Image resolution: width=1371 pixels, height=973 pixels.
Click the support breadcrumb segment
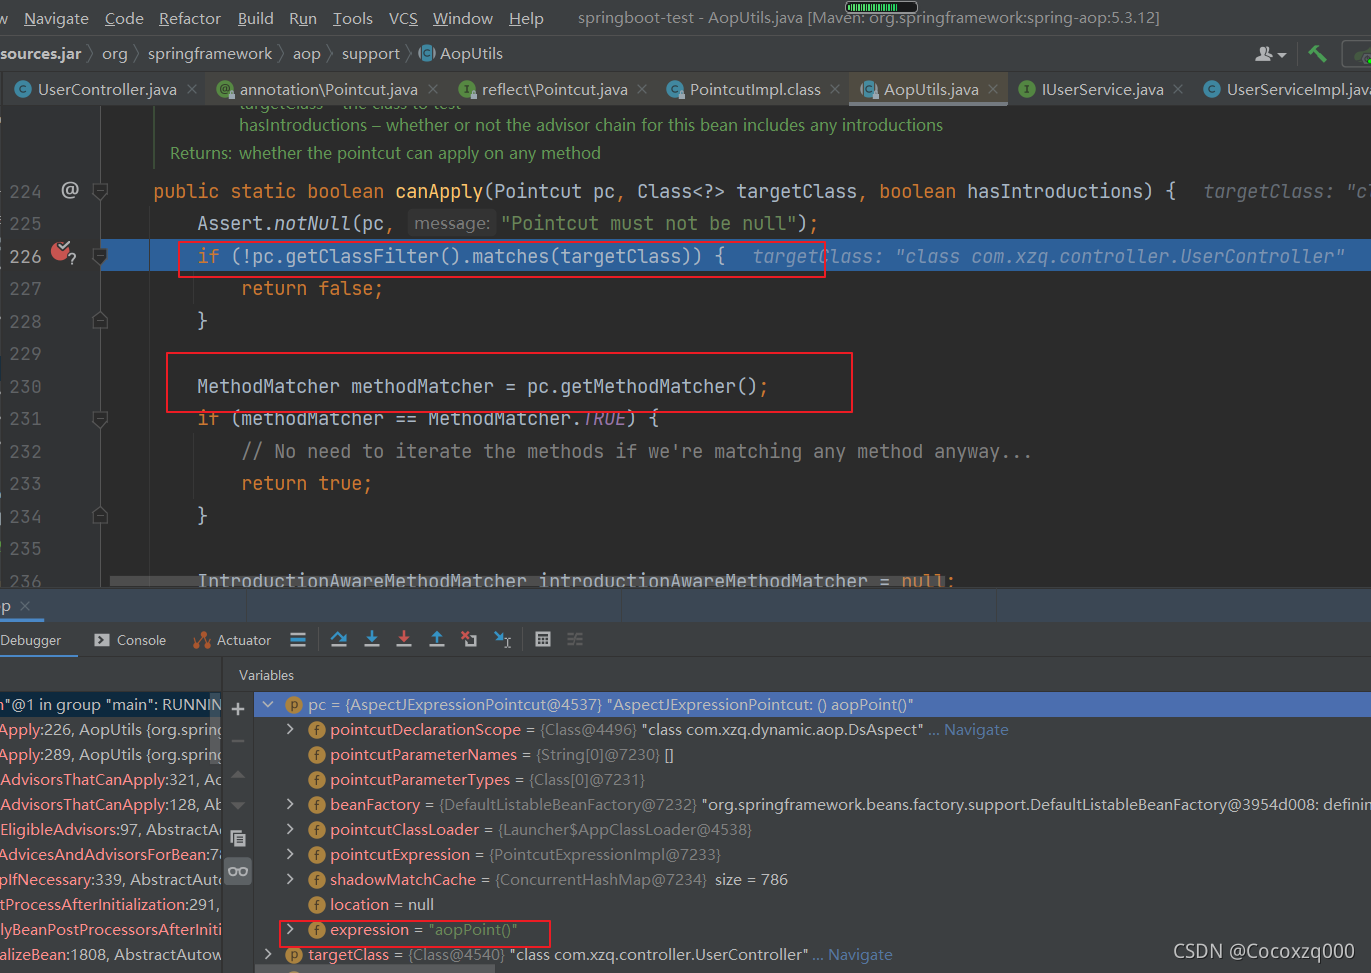[370, 54]
